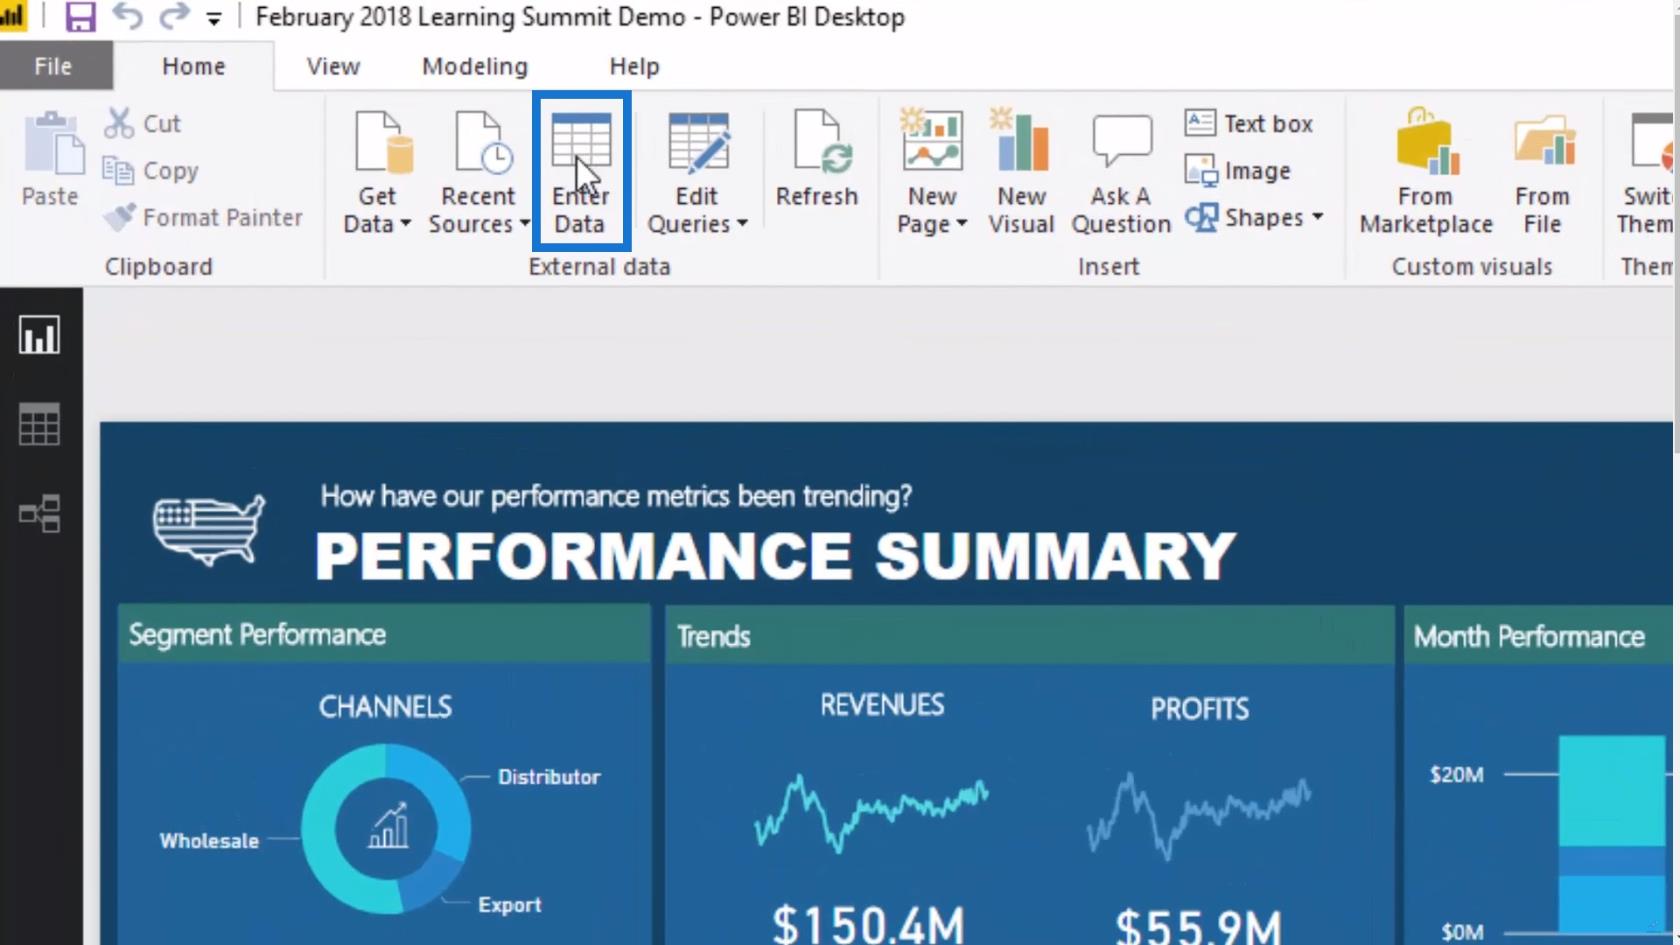The image size is (1680, 945).
Task: Click the $150.4M revenue value
Action: (869, 924)
